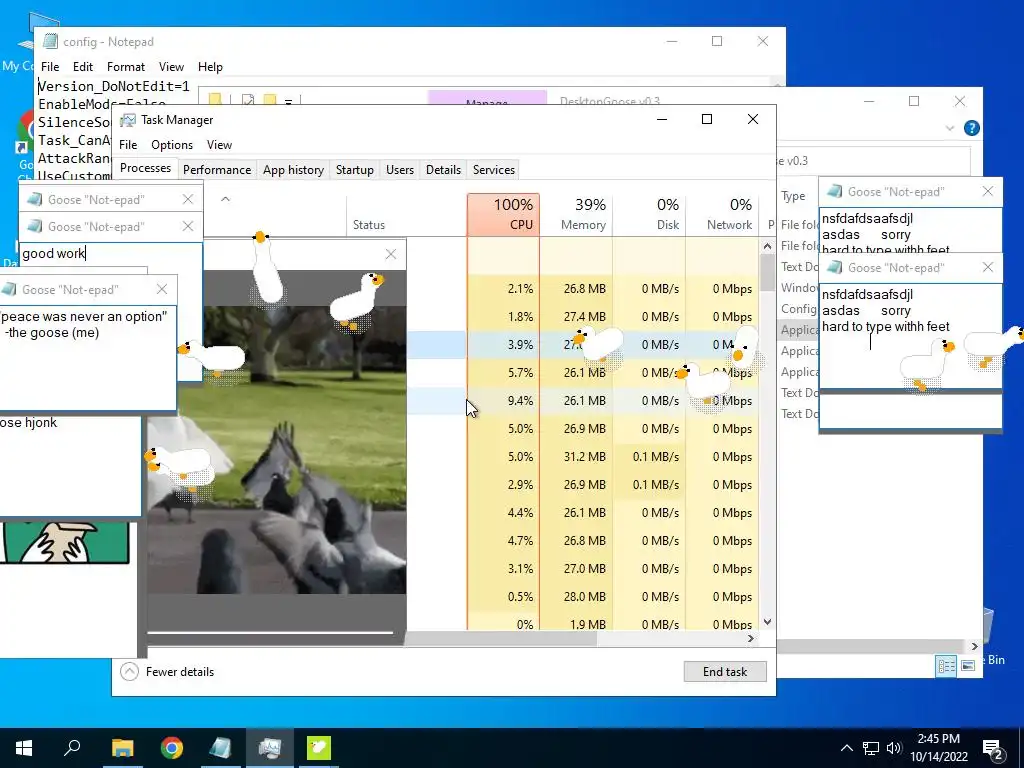
Task: Select the Task Manager taskbar icon
Action: pyautogui.click(x=270, y=748)
